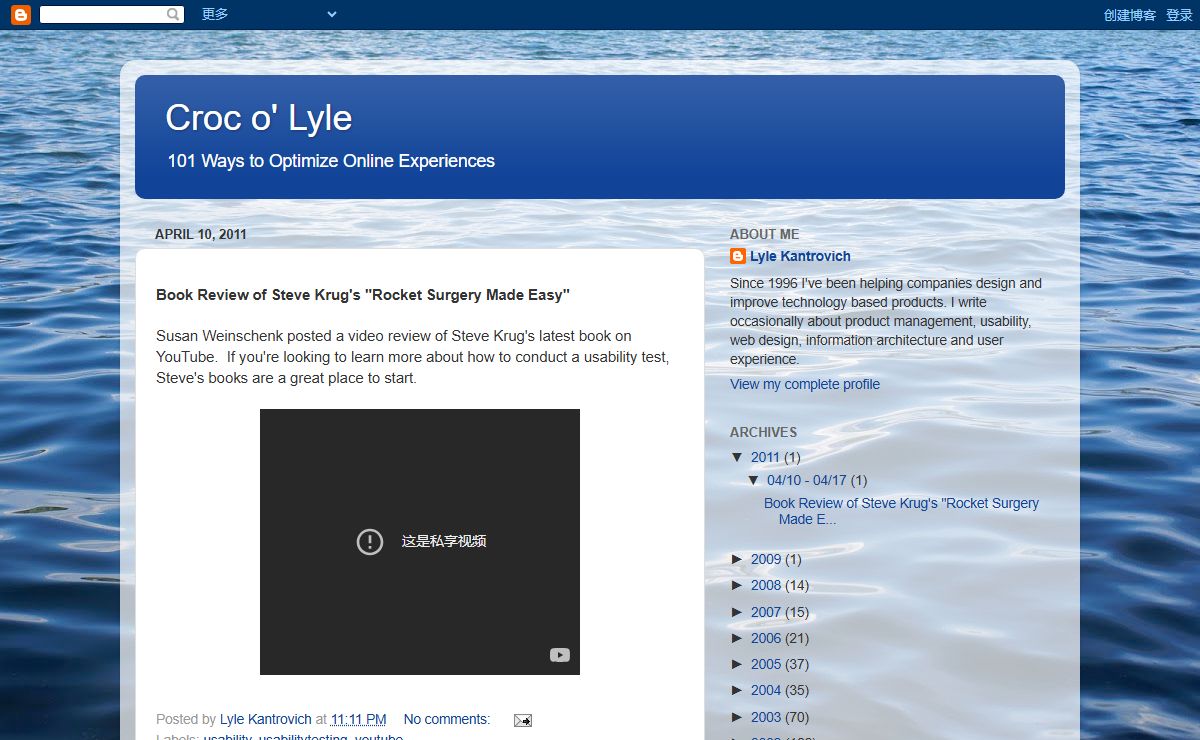1200x740 pixels.
Task: Collapse the 04/10 - 04/17 week
Action: tap(754, 480)
